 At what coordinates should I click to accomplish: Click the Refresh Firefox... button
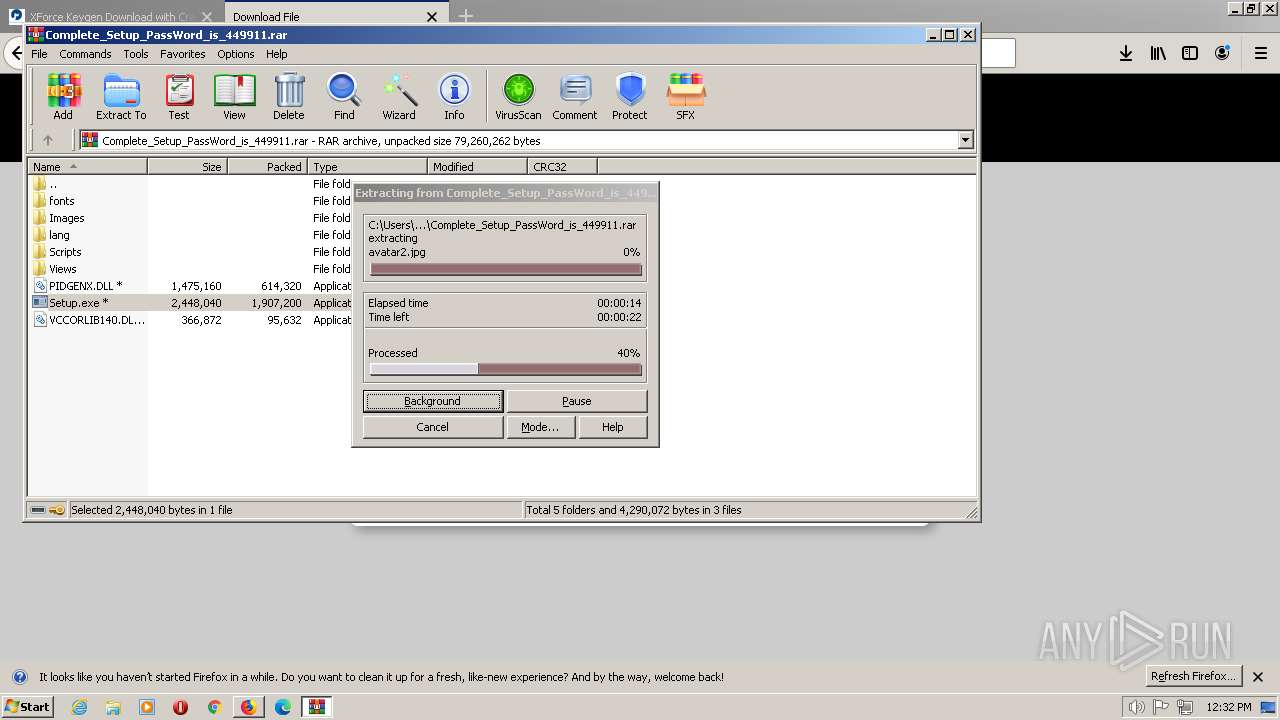[x=1193, y=676]
